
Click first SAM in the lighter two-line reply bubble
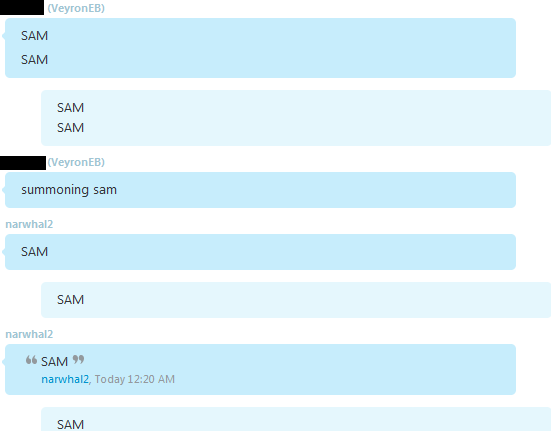click(71, 108)
